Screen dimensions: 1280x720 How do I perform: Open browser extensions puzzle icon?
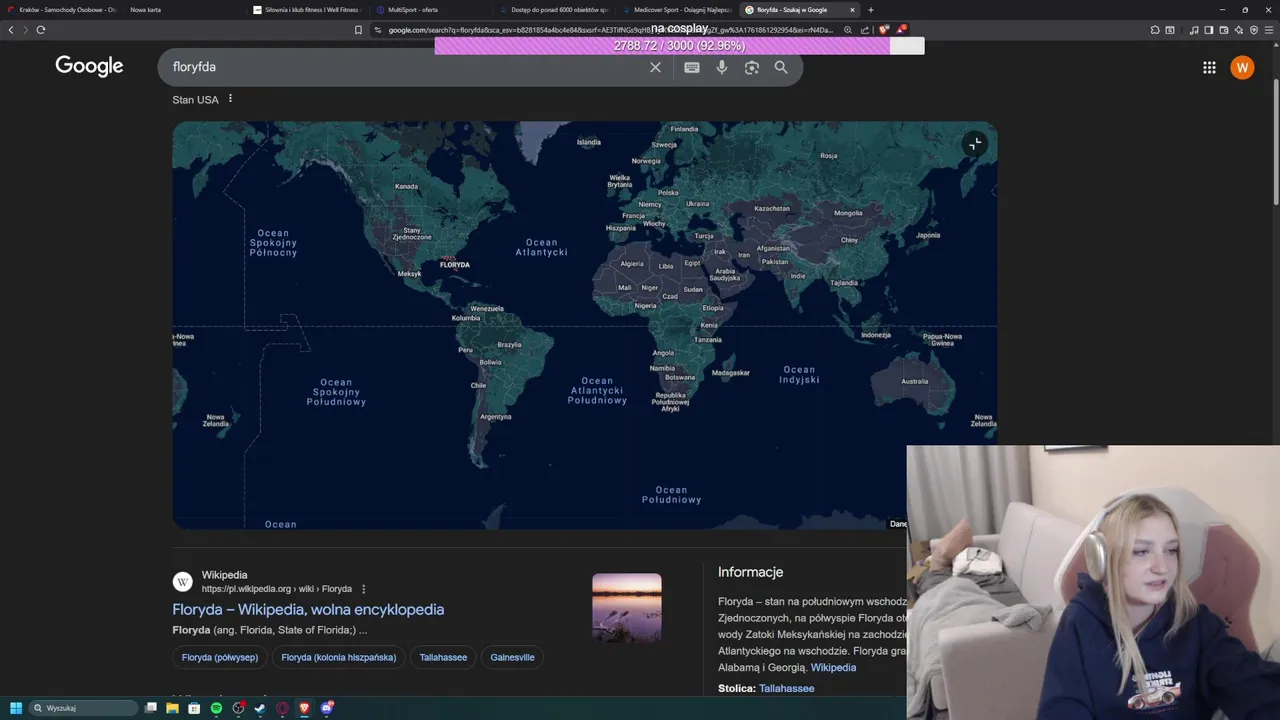(x=1155, y=30)
